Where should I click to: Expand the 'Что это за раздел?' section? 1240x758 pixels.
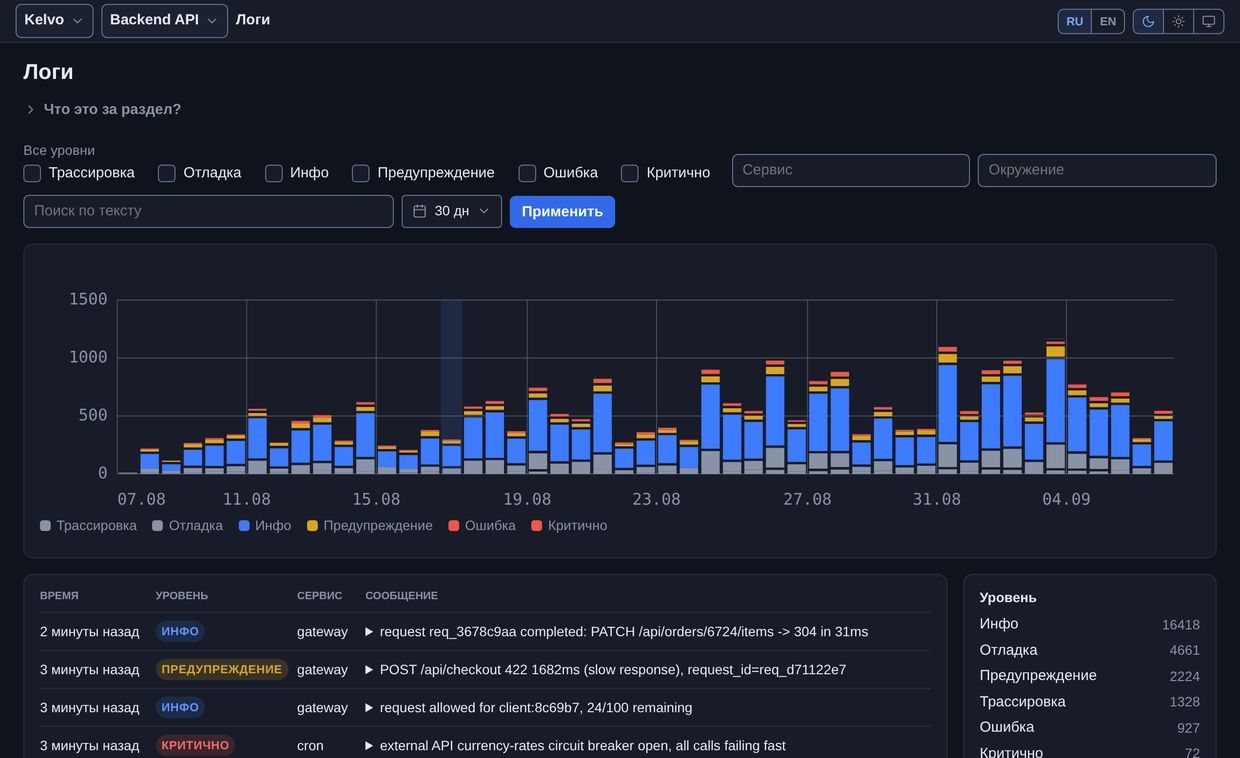(x=103, y=109)
